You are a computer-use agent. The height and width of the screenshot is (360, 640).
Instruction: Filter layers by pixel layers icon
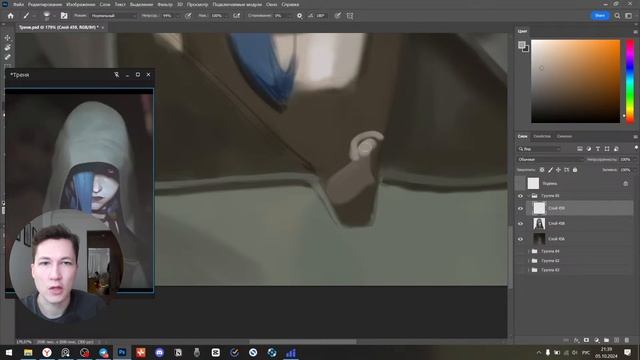point(580,149)
